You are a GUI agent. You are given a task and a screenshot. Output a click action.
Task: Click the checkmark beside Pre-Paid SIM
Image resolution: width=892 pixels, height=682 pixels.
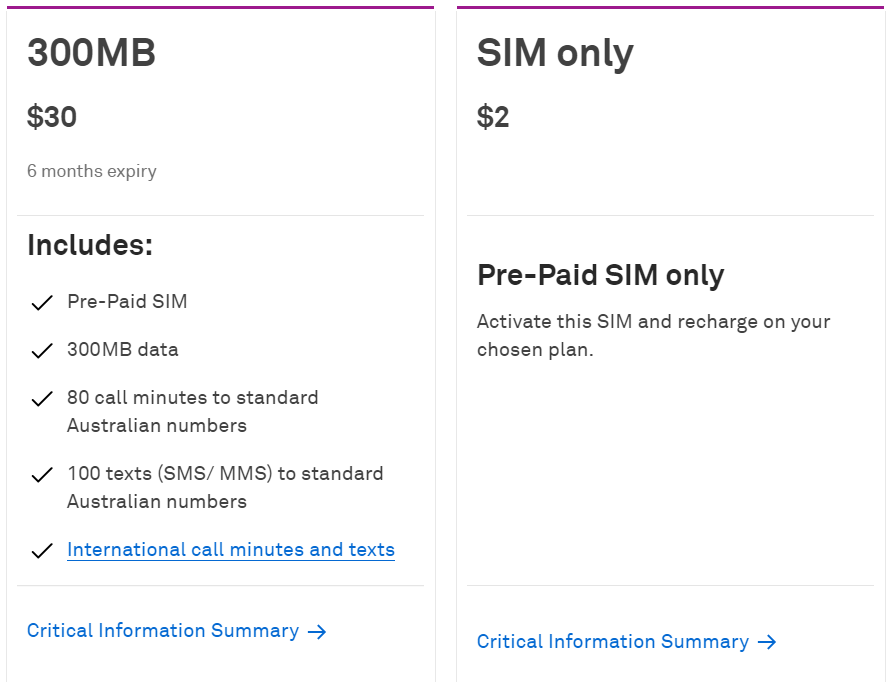(42, 303)
